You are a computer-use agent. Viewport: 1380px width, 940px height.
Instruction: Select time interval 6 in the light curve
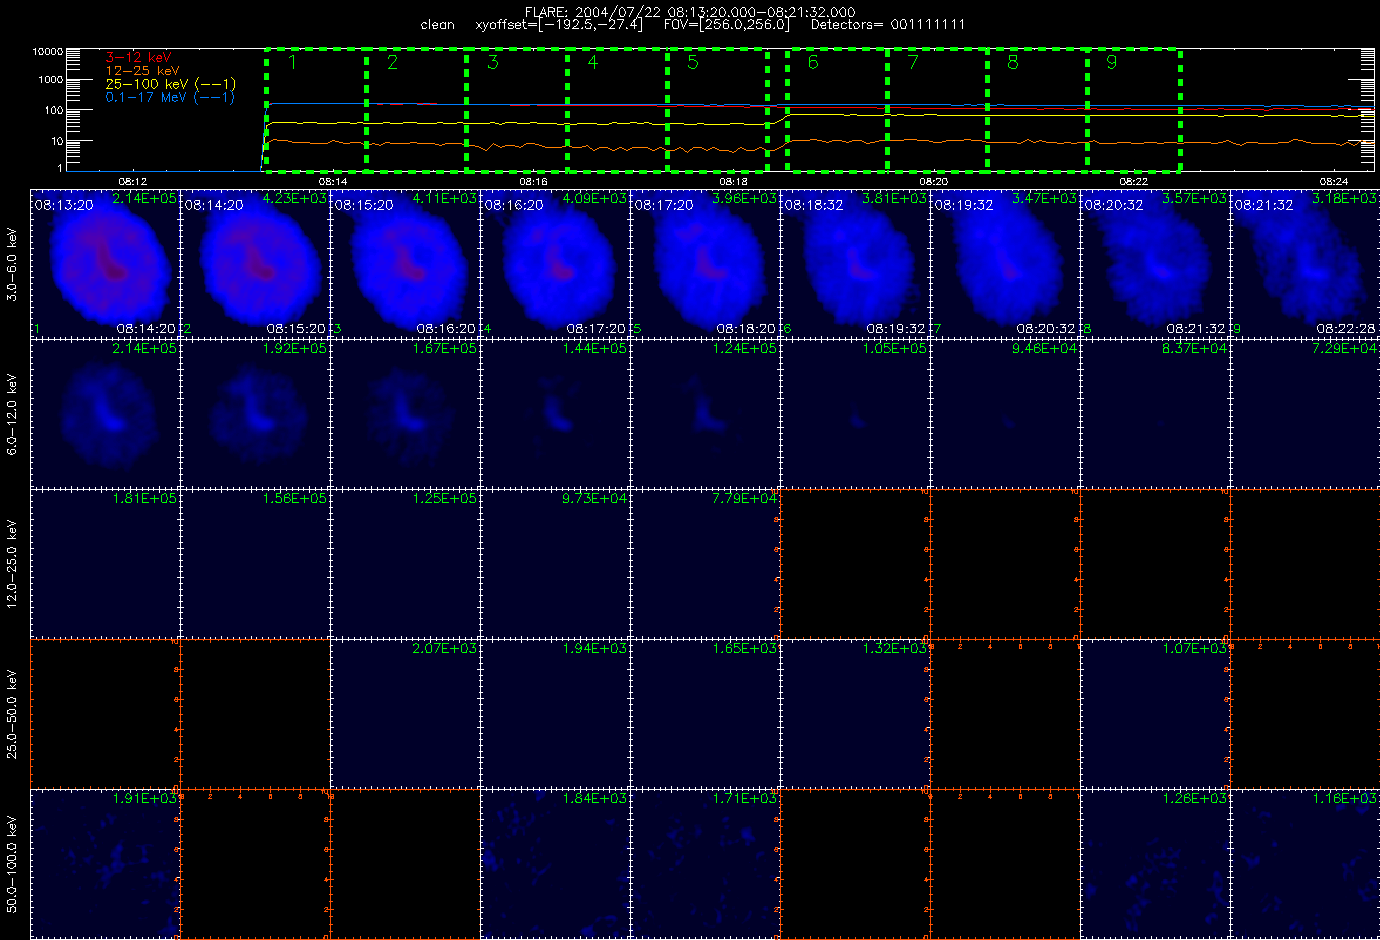click(837, 110)
